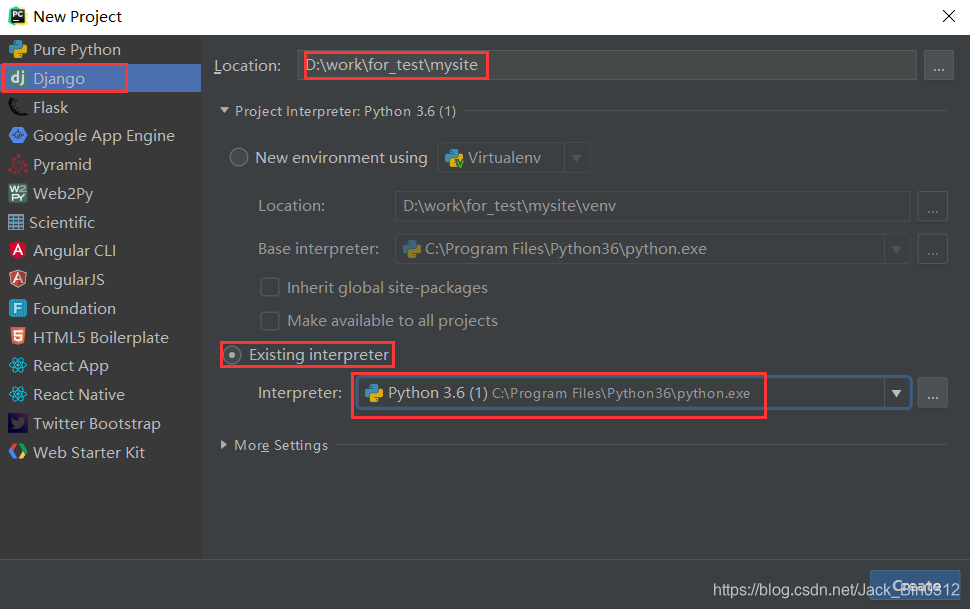Select Existing interpreter radio button

click(x=232, y=355)
